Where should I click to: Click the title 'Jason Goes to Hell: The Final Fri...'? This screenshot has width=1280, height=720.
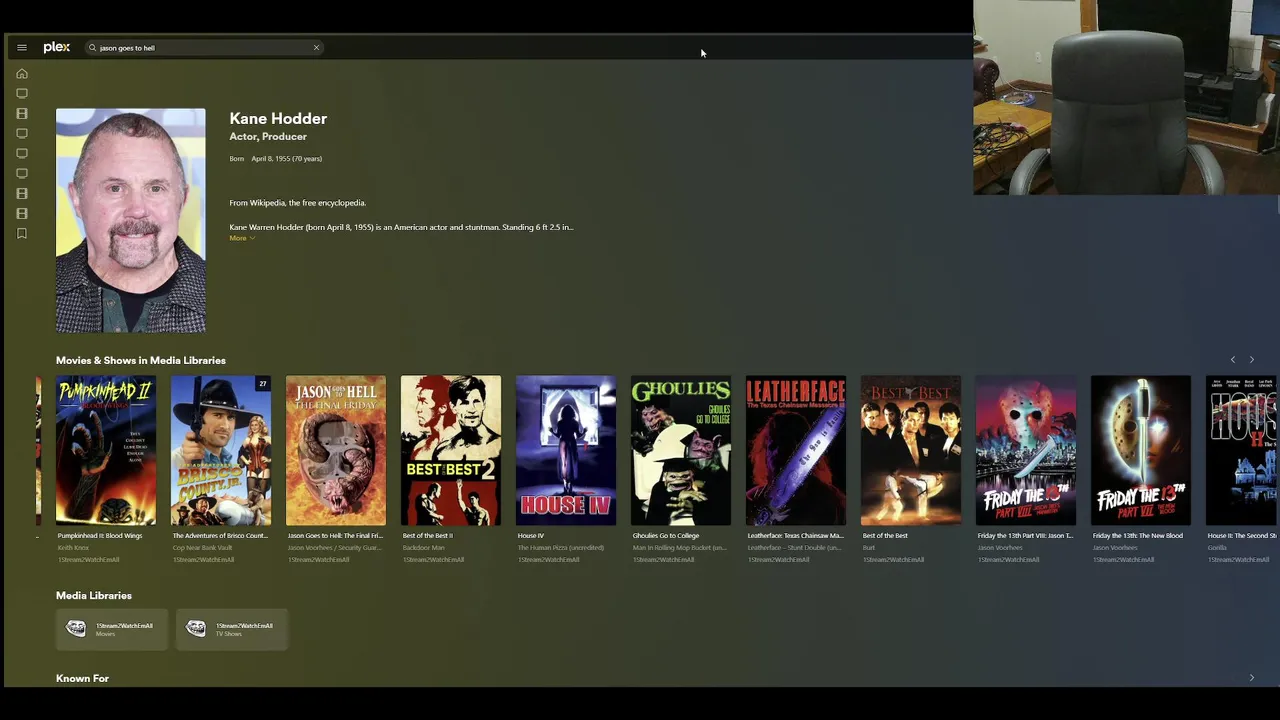(x=335, y=536)
